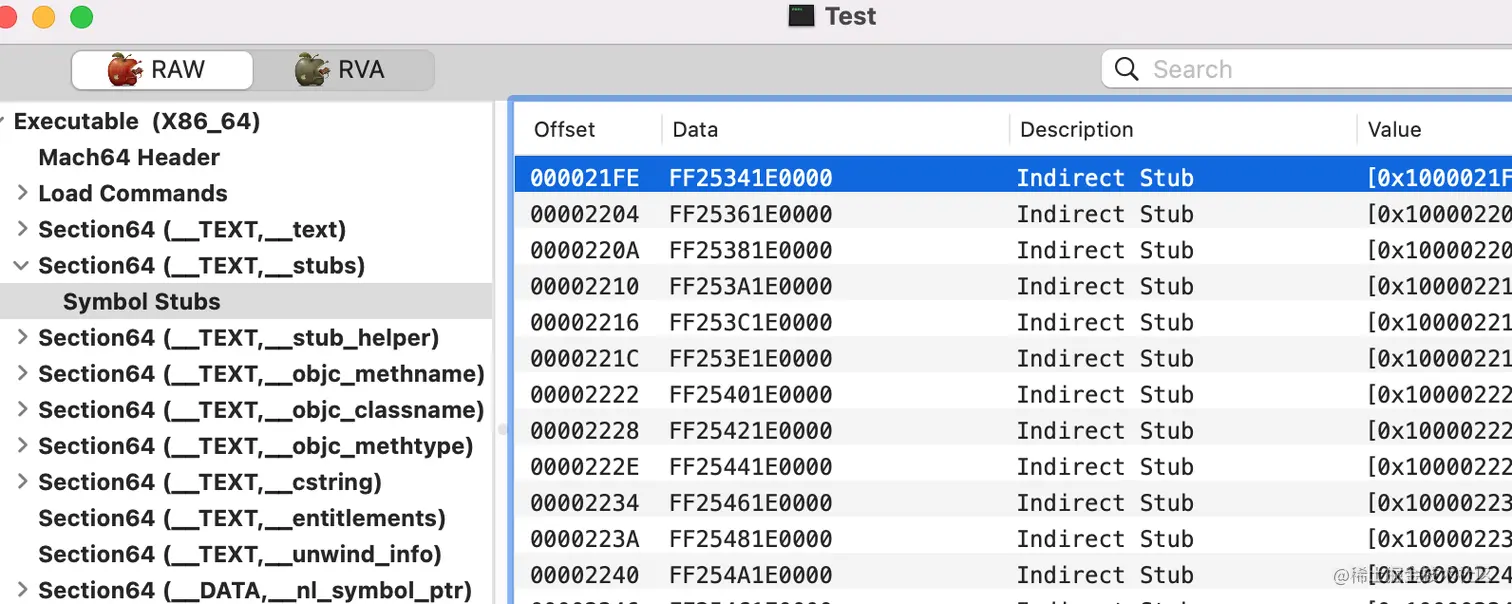The height and width of the screenshot is (604, 1512).
Task: Expand Section64 (__TEXT,__text) disclosure arrow
Action: coord(22,229)
